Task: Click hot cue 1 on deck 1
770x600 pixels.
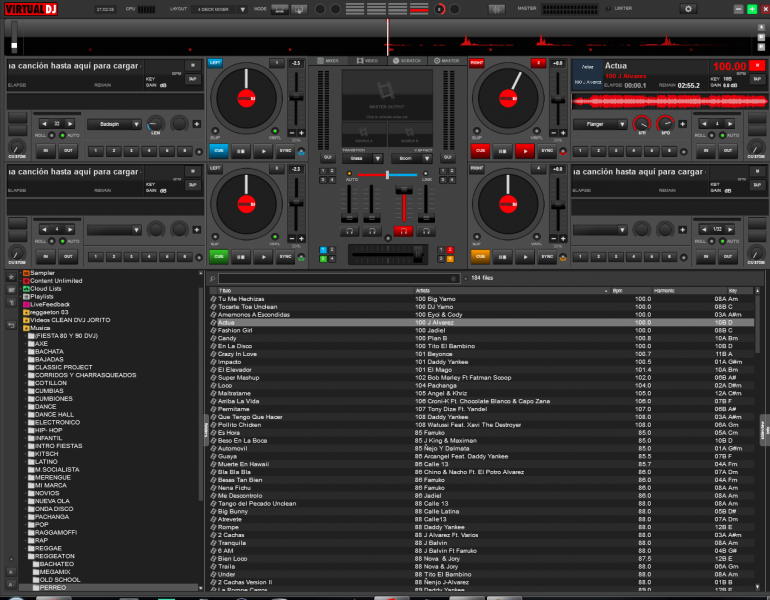Action: click(x=96, y=151)
